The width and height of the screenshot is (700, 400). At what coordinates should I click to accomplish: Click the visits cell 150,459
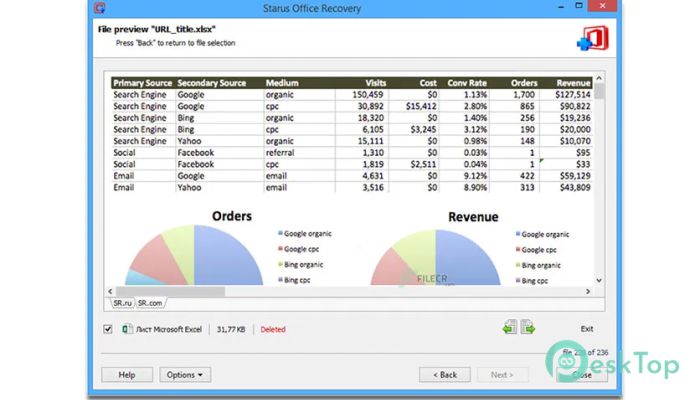pyautogui.click(x=367, y=95)
